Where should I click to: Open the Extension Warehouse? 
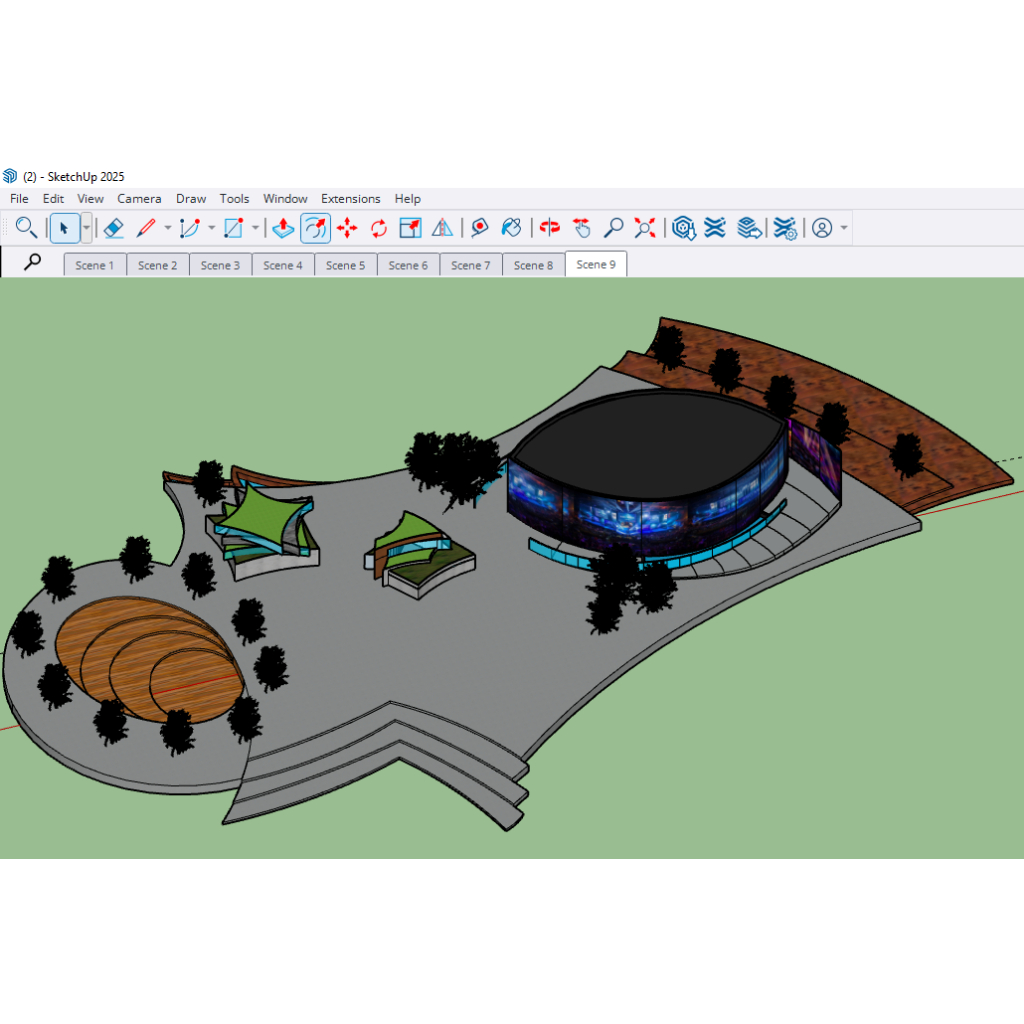tap(715, 228)
